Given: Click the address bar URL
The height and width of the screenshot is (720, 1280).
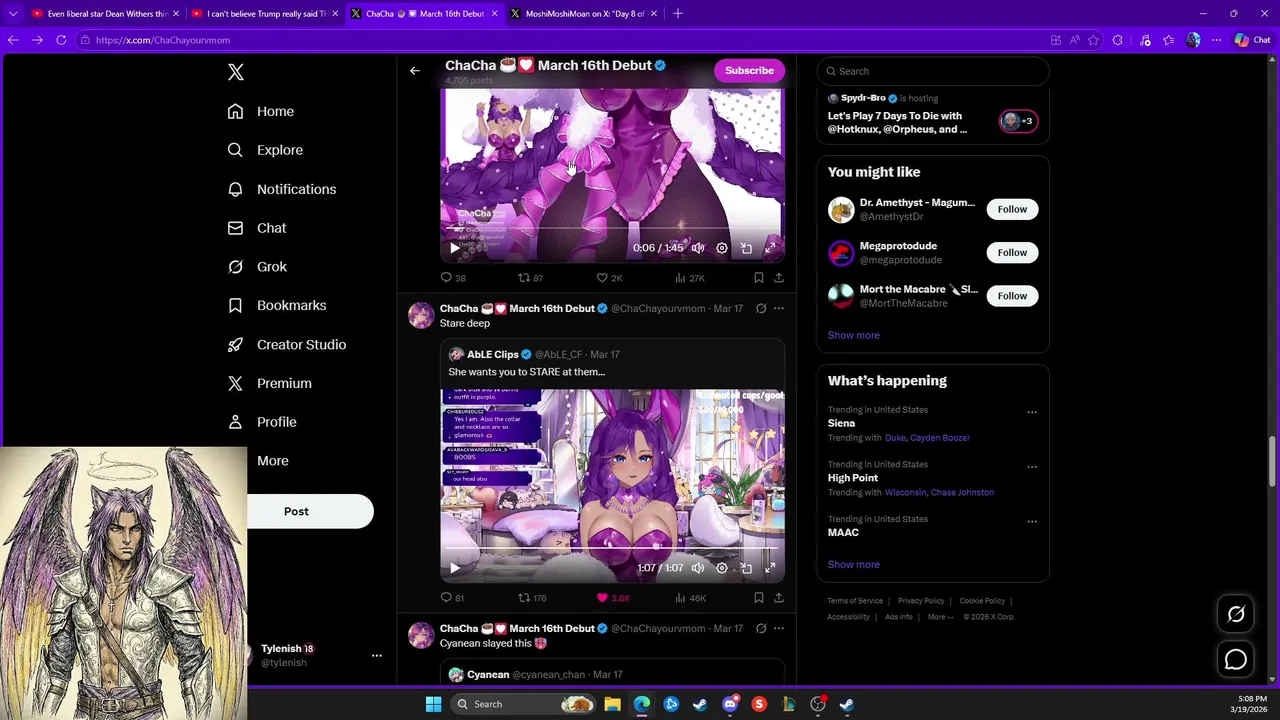Looking at the screenshot, I should coord(163,40).
